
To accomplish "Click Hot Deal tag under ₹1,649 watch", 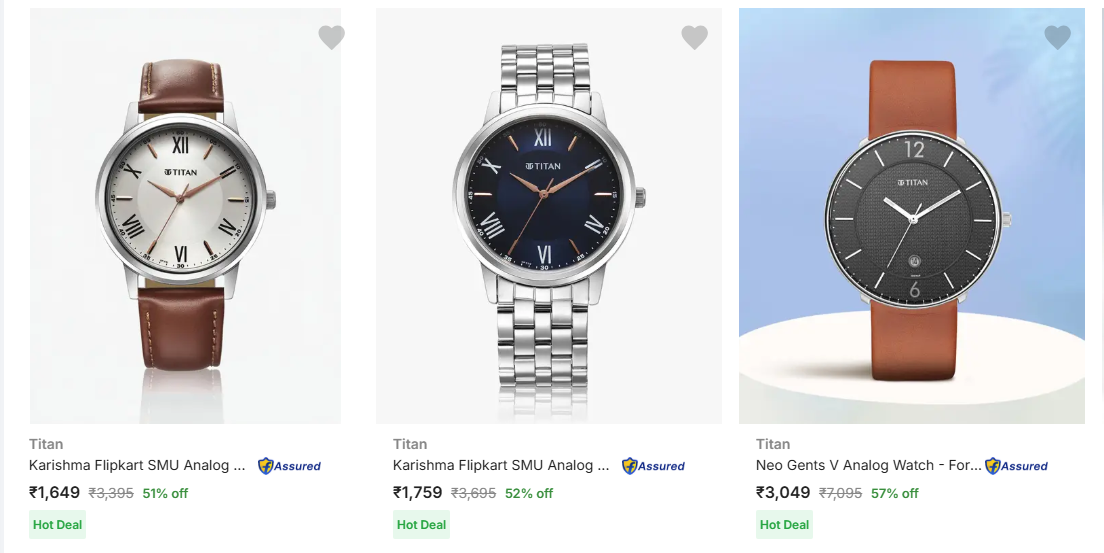I will tap(58, 524).
